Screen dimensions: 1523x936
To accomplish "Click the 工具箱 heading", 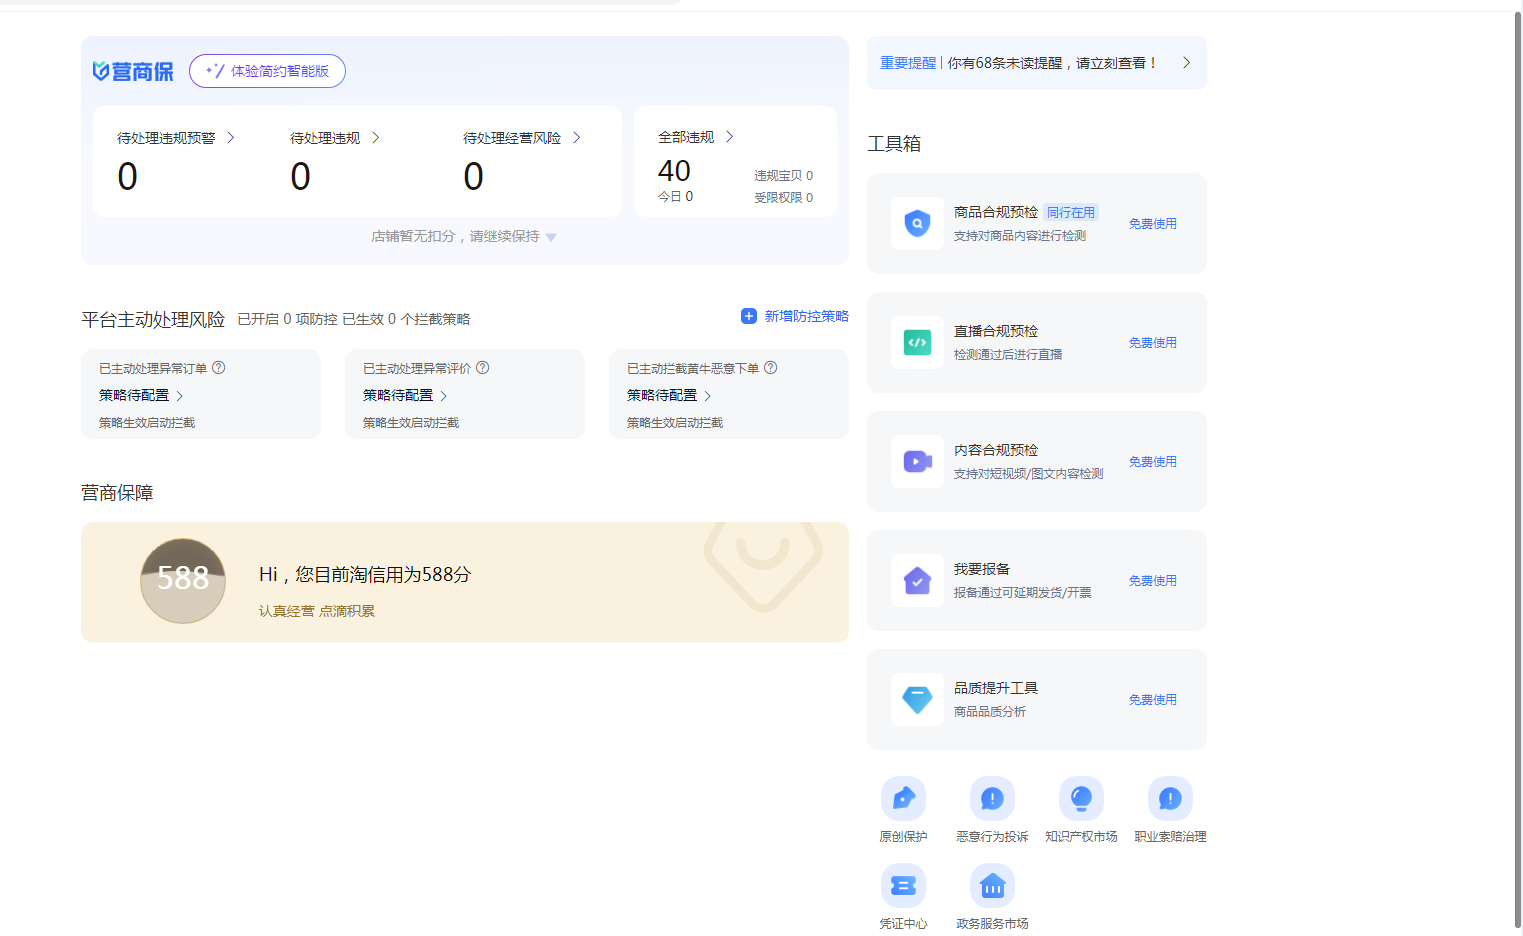I will click(894, 144).
